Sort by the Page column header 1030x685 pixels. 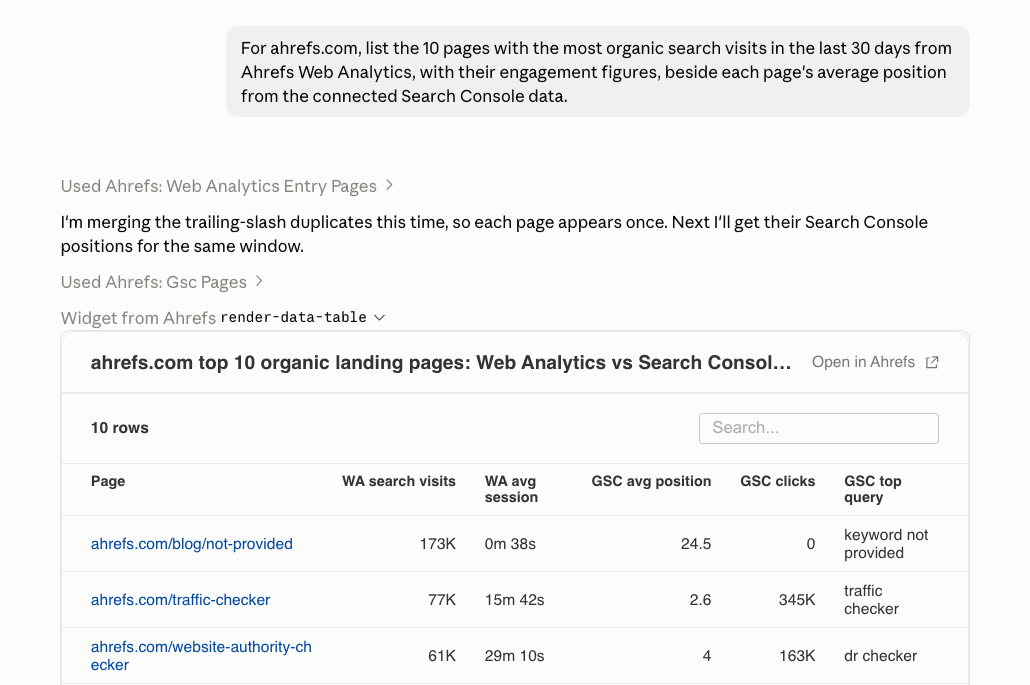pos(108,481)
